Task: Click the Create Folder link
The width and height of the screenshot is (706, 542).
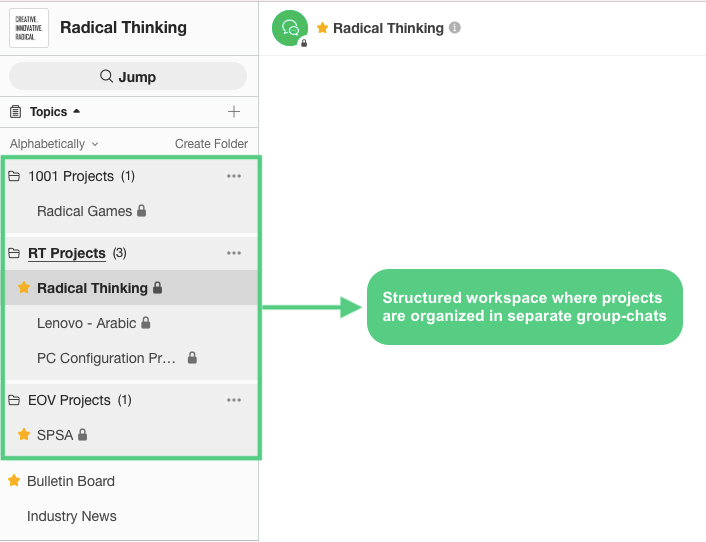Action: [211, 144]
